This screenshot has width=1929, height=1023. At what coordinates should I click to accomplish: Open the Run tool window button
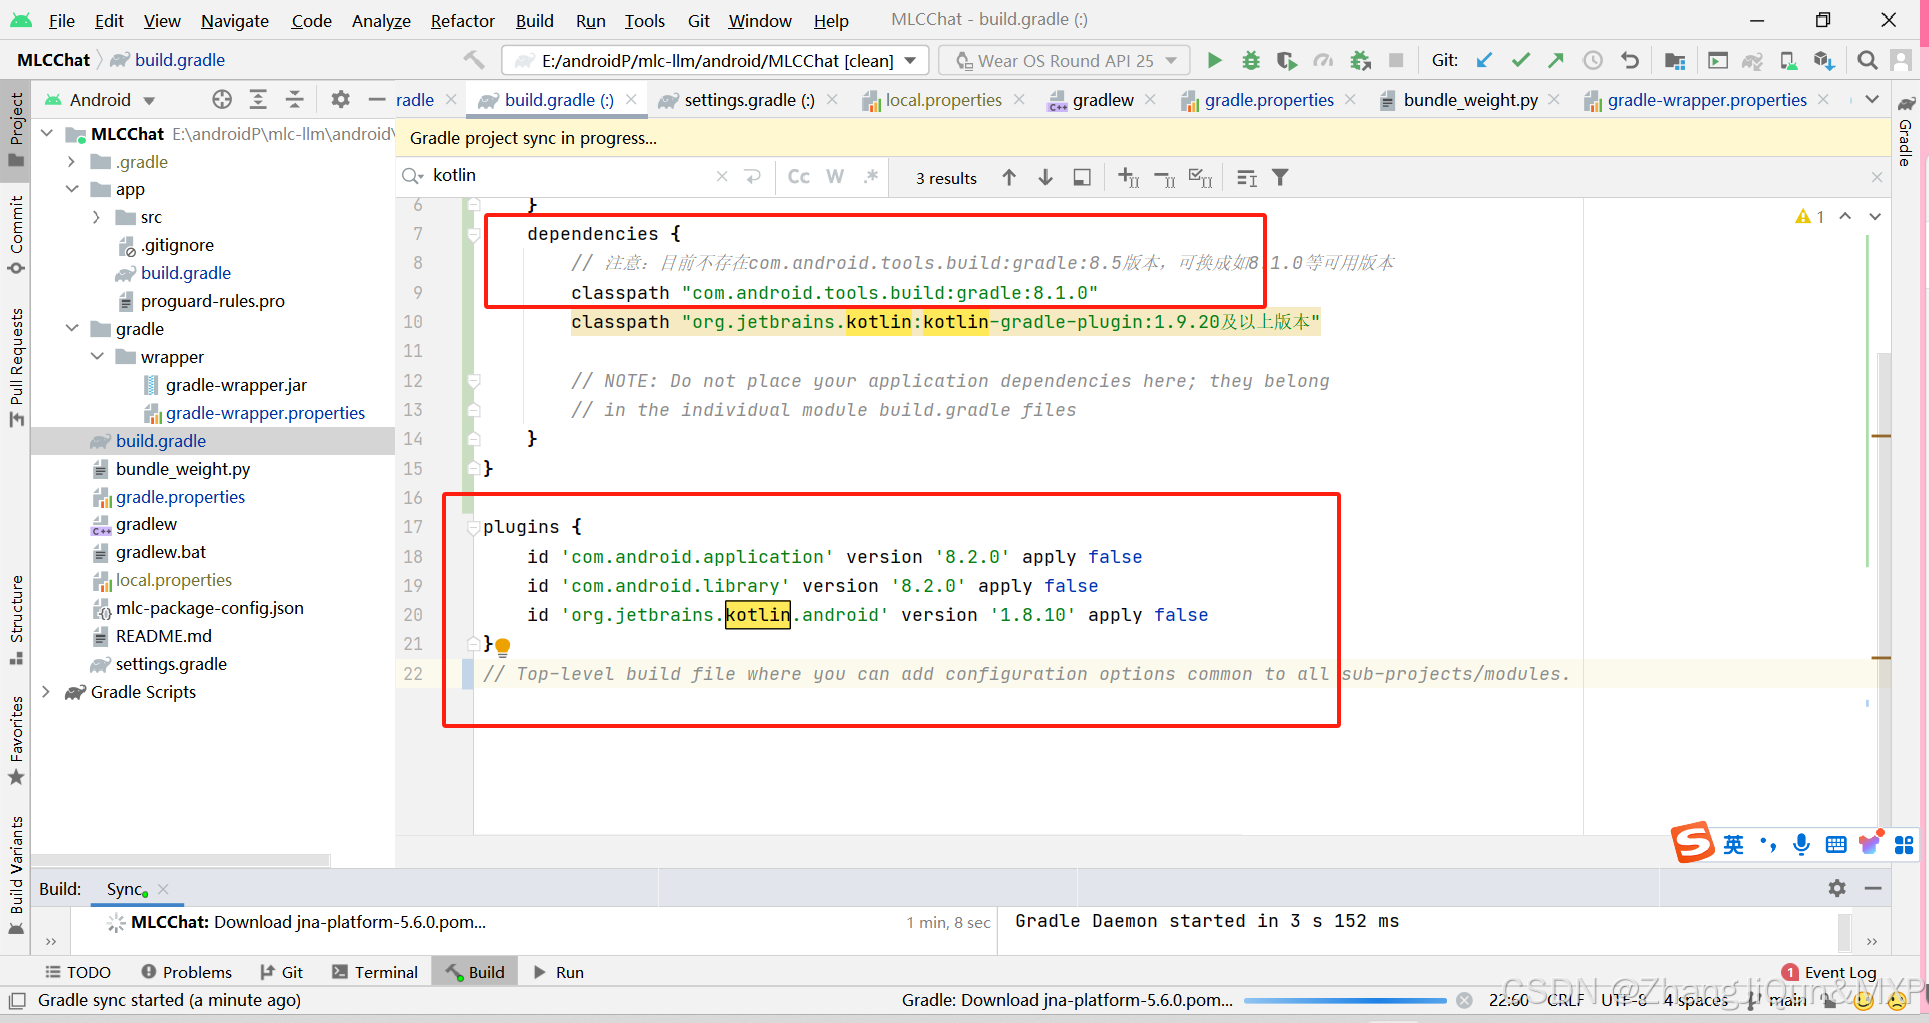pyautogui.click(x=559, y=972)
